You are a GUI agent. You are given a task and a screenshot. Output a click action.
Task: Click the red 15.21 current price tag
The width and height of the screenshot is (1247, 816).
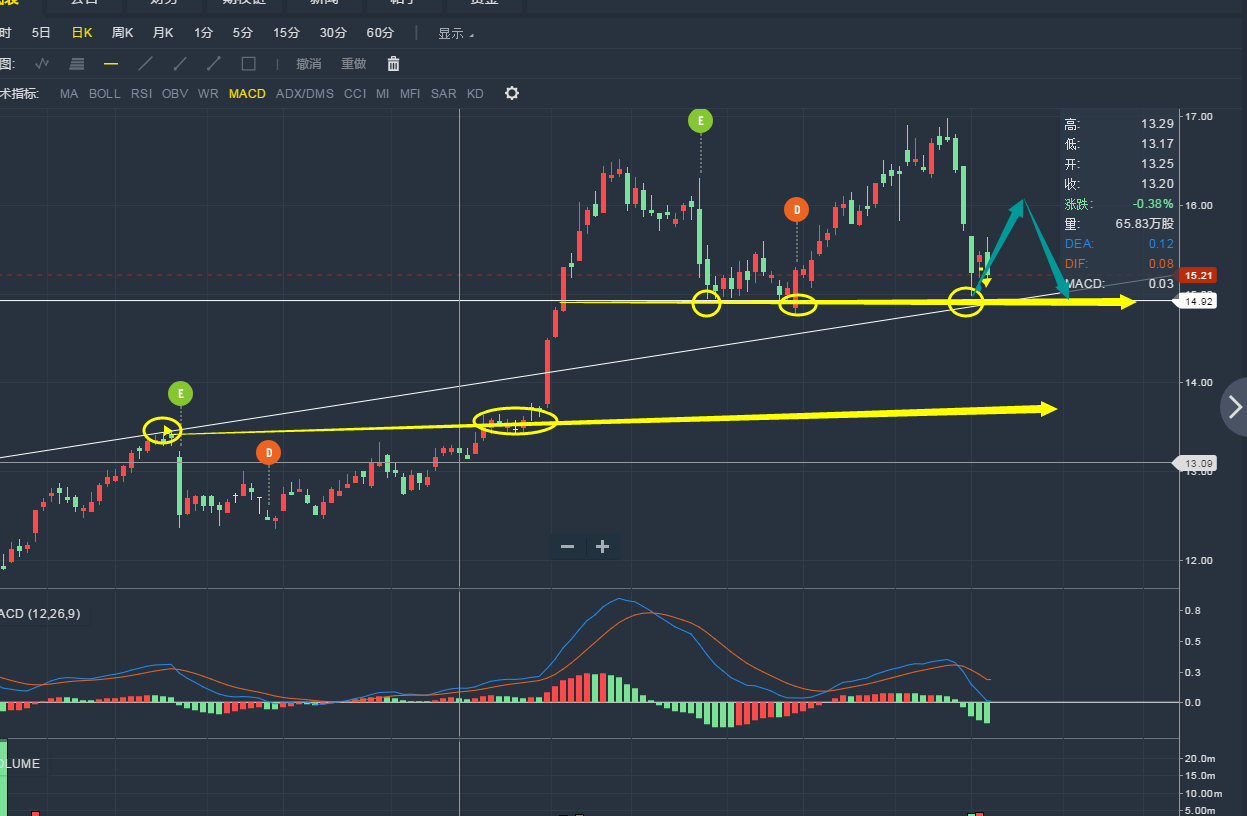(x=1198, y=275)
